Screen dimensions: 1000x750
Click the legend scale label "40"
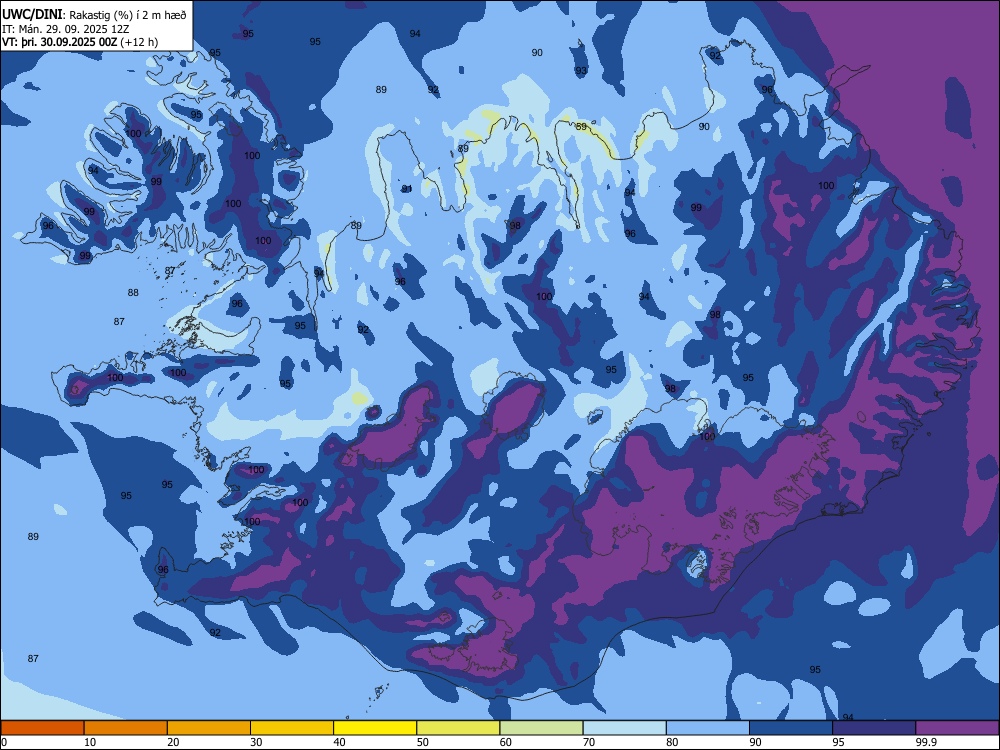pos(340,742)
